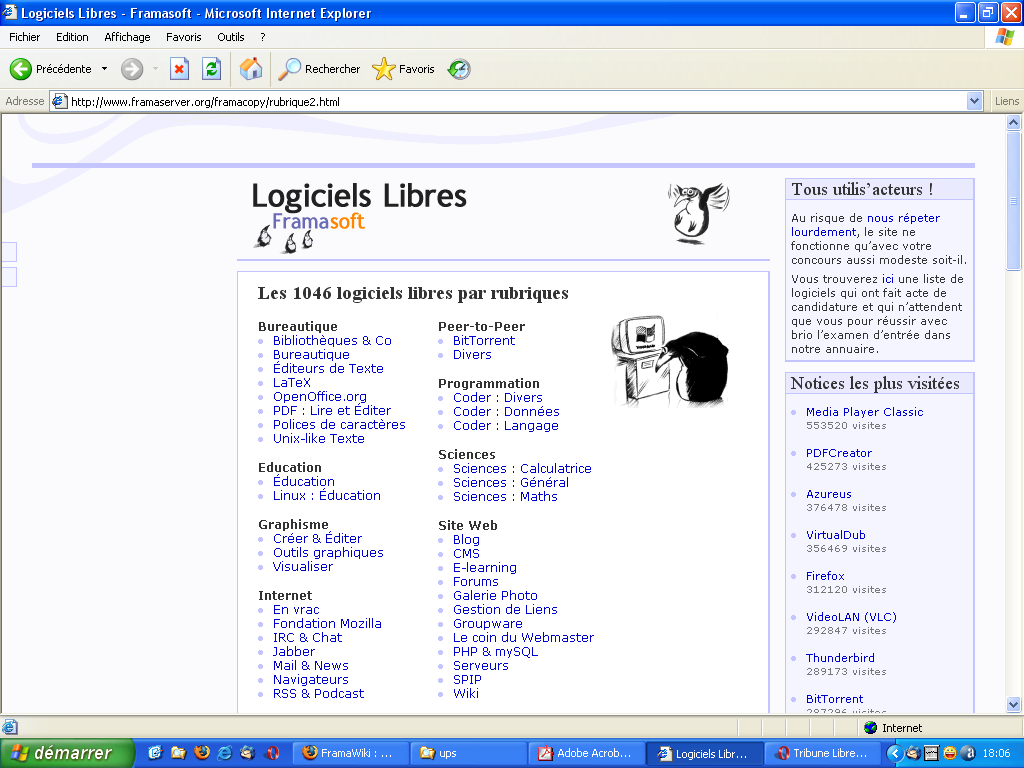Follow the 'ici' link in sidebar
This screenshot has height=768, width=1024.
pyautogui.click(x=888, y=279)
